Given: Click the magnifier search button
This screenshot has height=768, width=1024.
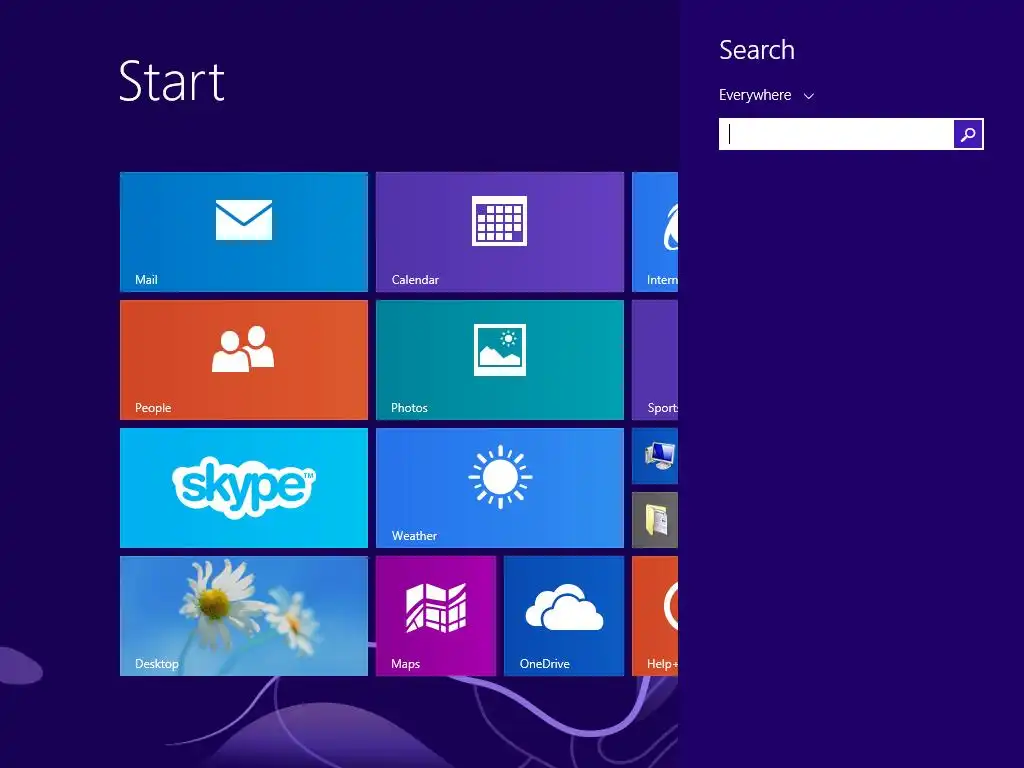Looking at the screenshot, I should pos(968,134).
